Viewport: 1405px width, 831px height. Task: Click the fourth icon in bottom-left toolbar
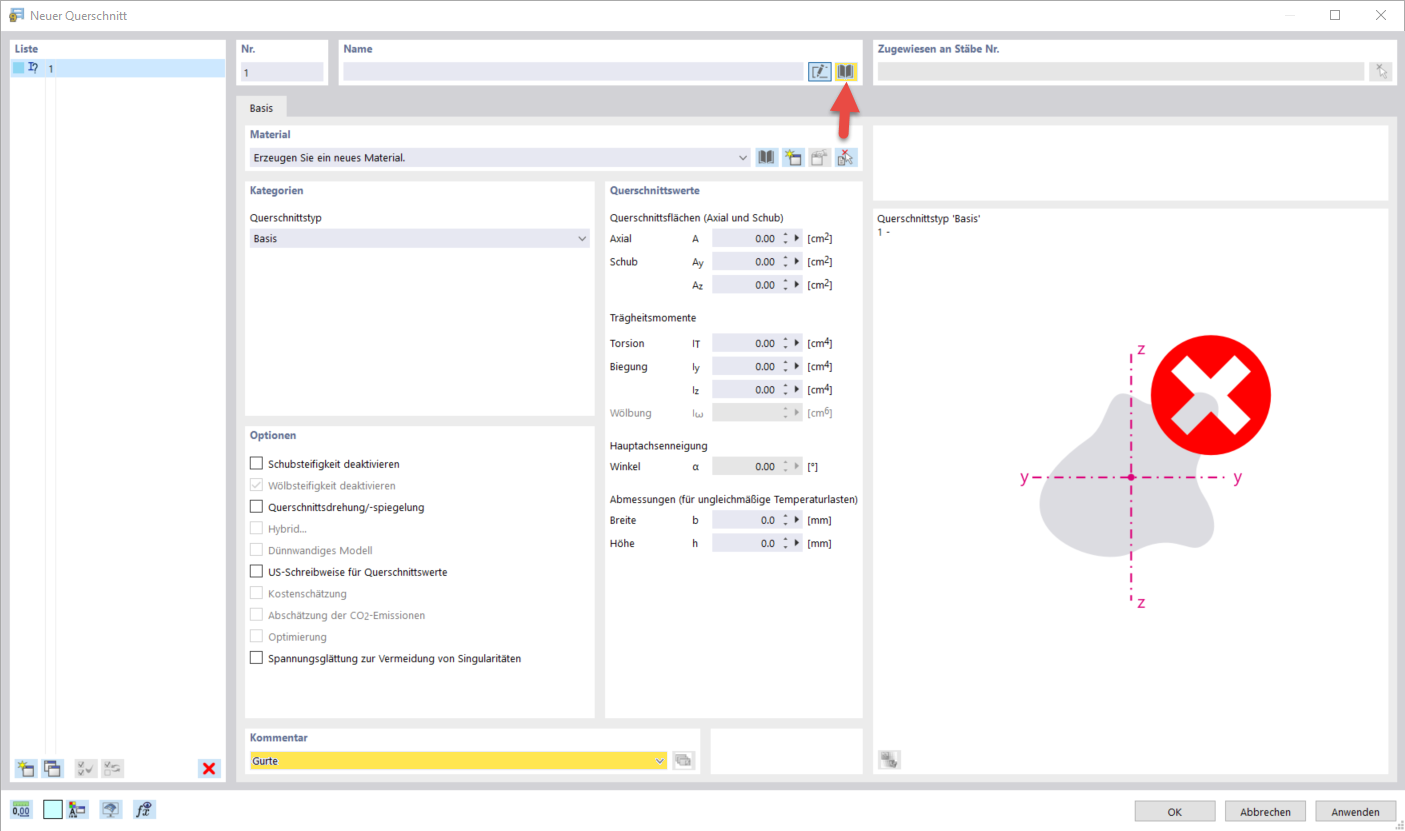(111, 810)
